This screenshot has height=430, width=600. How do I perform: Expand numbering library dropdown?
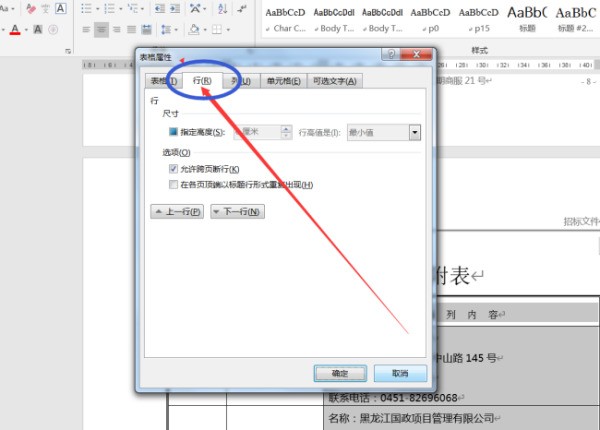point(121,9)
